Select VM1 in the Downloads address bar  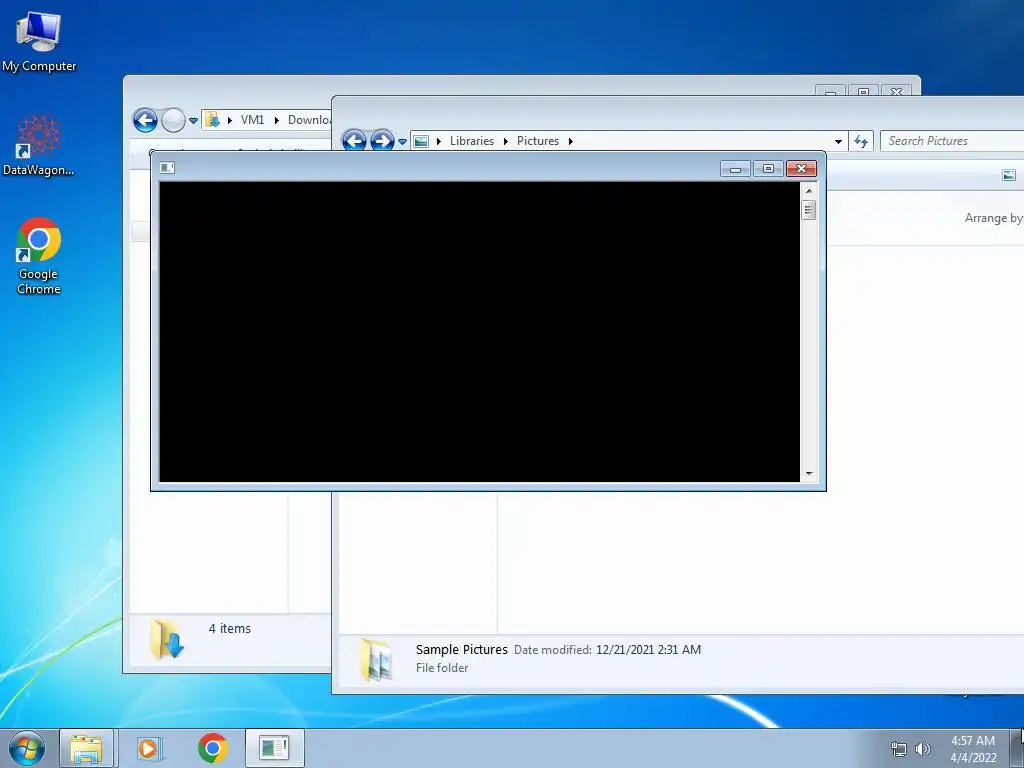click(x=252, y=120)
